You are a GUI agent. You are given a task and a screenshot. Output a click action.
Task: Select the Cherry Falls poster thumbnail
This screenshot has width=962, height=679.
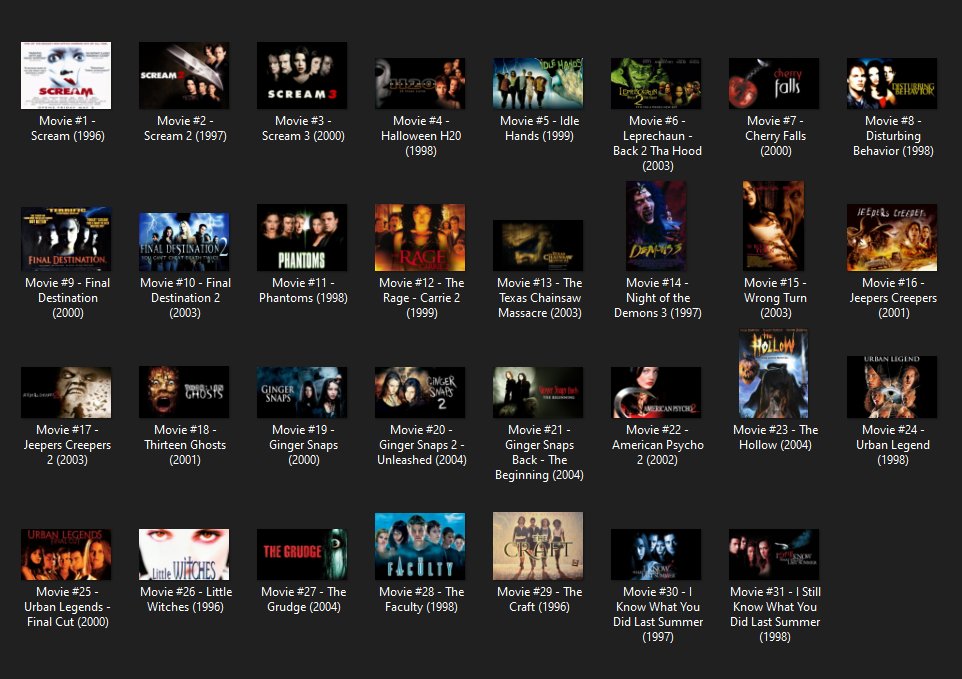(774, 83)
